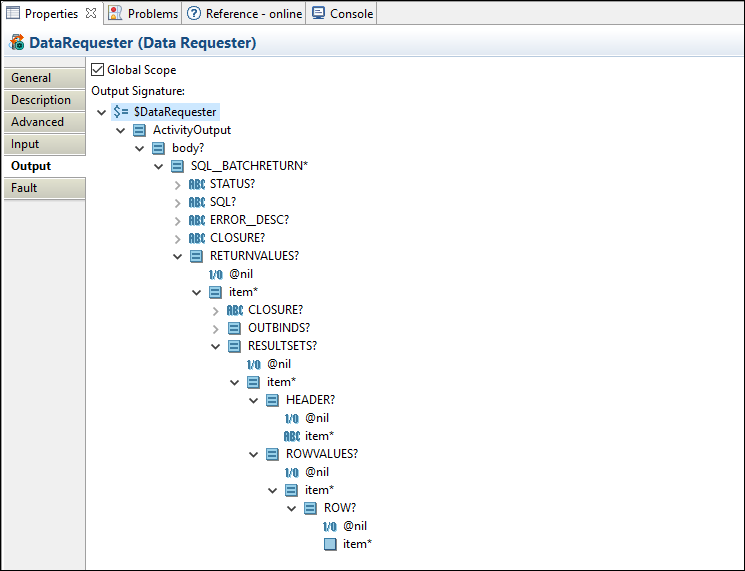Open the Input side tab
This screenshot has height=571, width=745.
(x=26, y=144)
